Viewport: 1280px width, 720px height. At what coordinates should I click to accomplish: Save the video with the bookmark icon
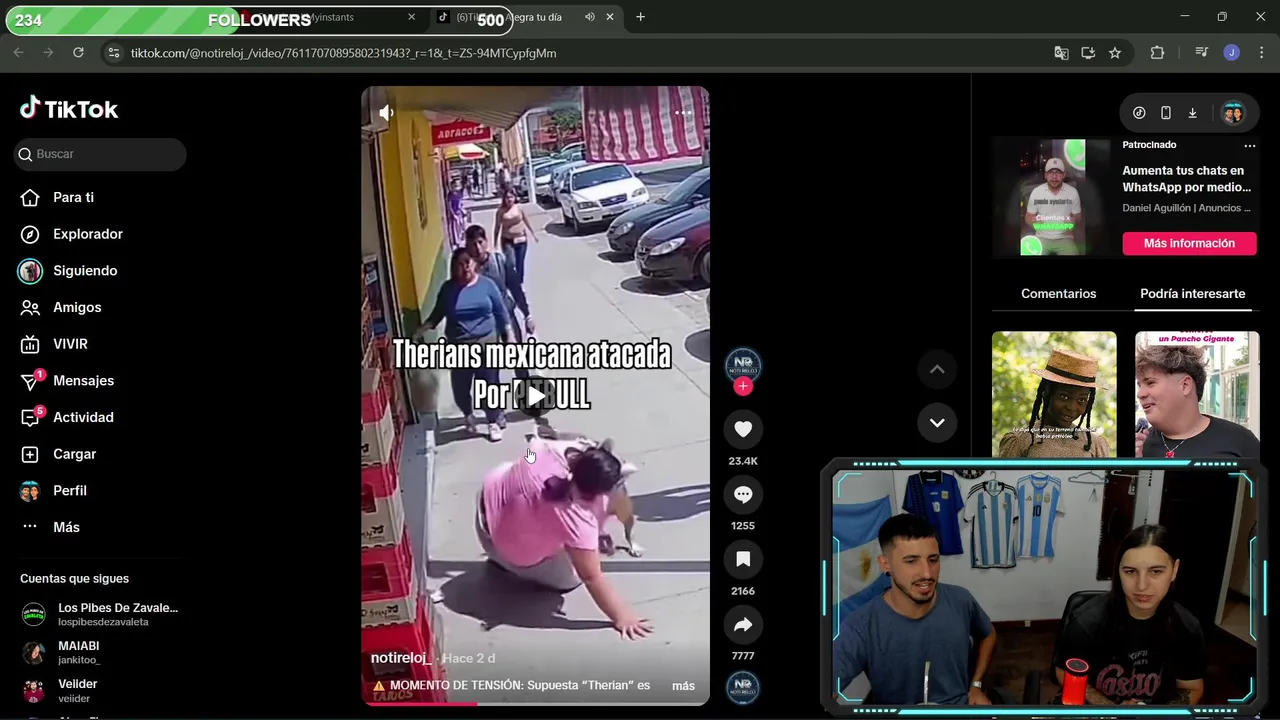click(743, 560)
